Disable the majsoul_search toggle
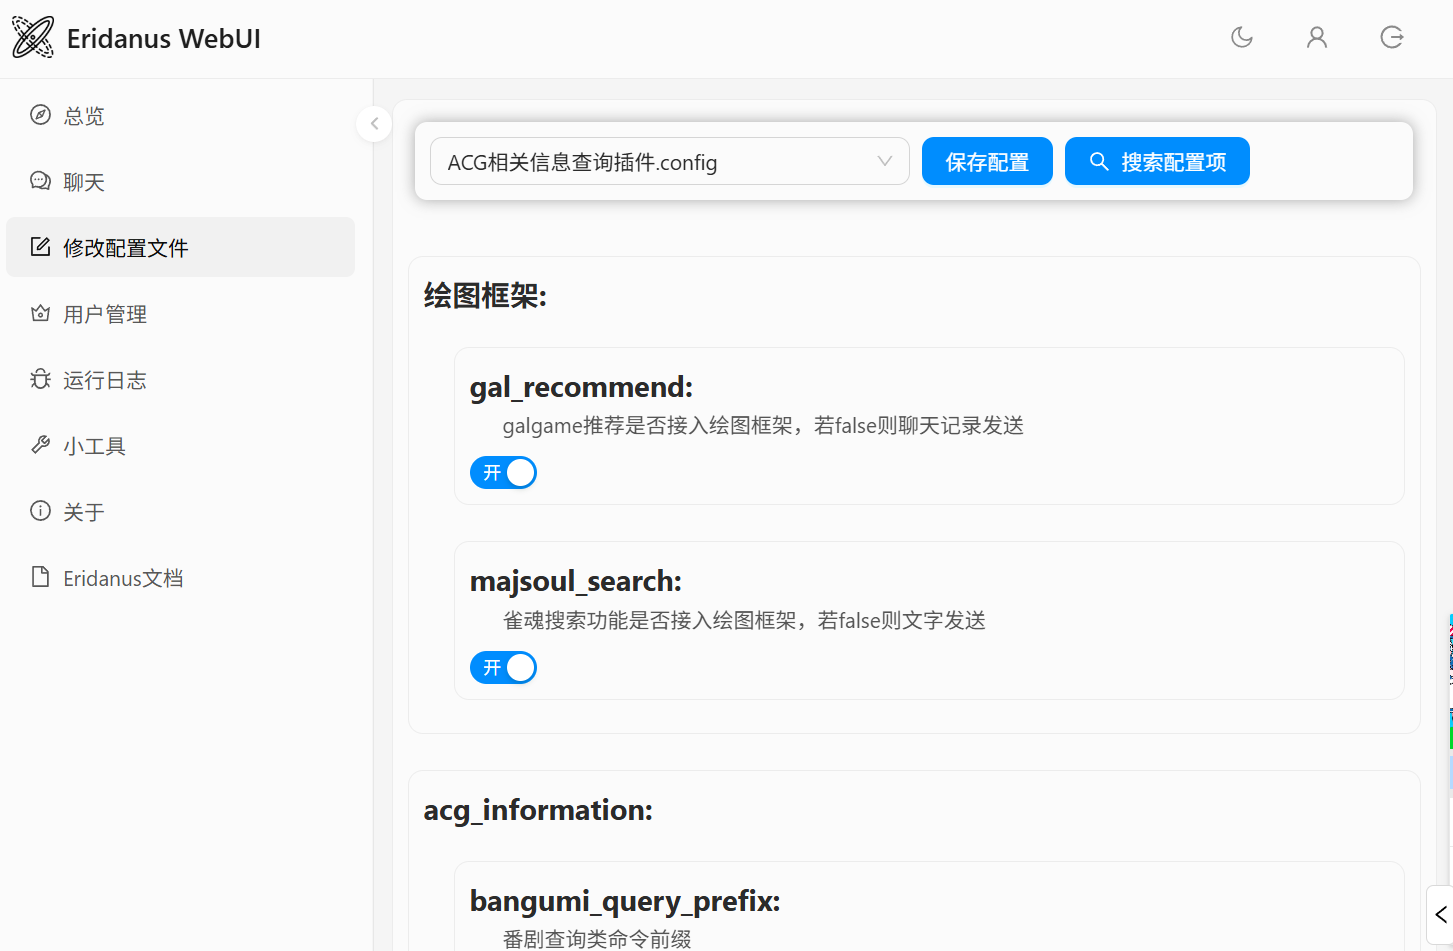The image size is (1453, 951). point(503,667)
